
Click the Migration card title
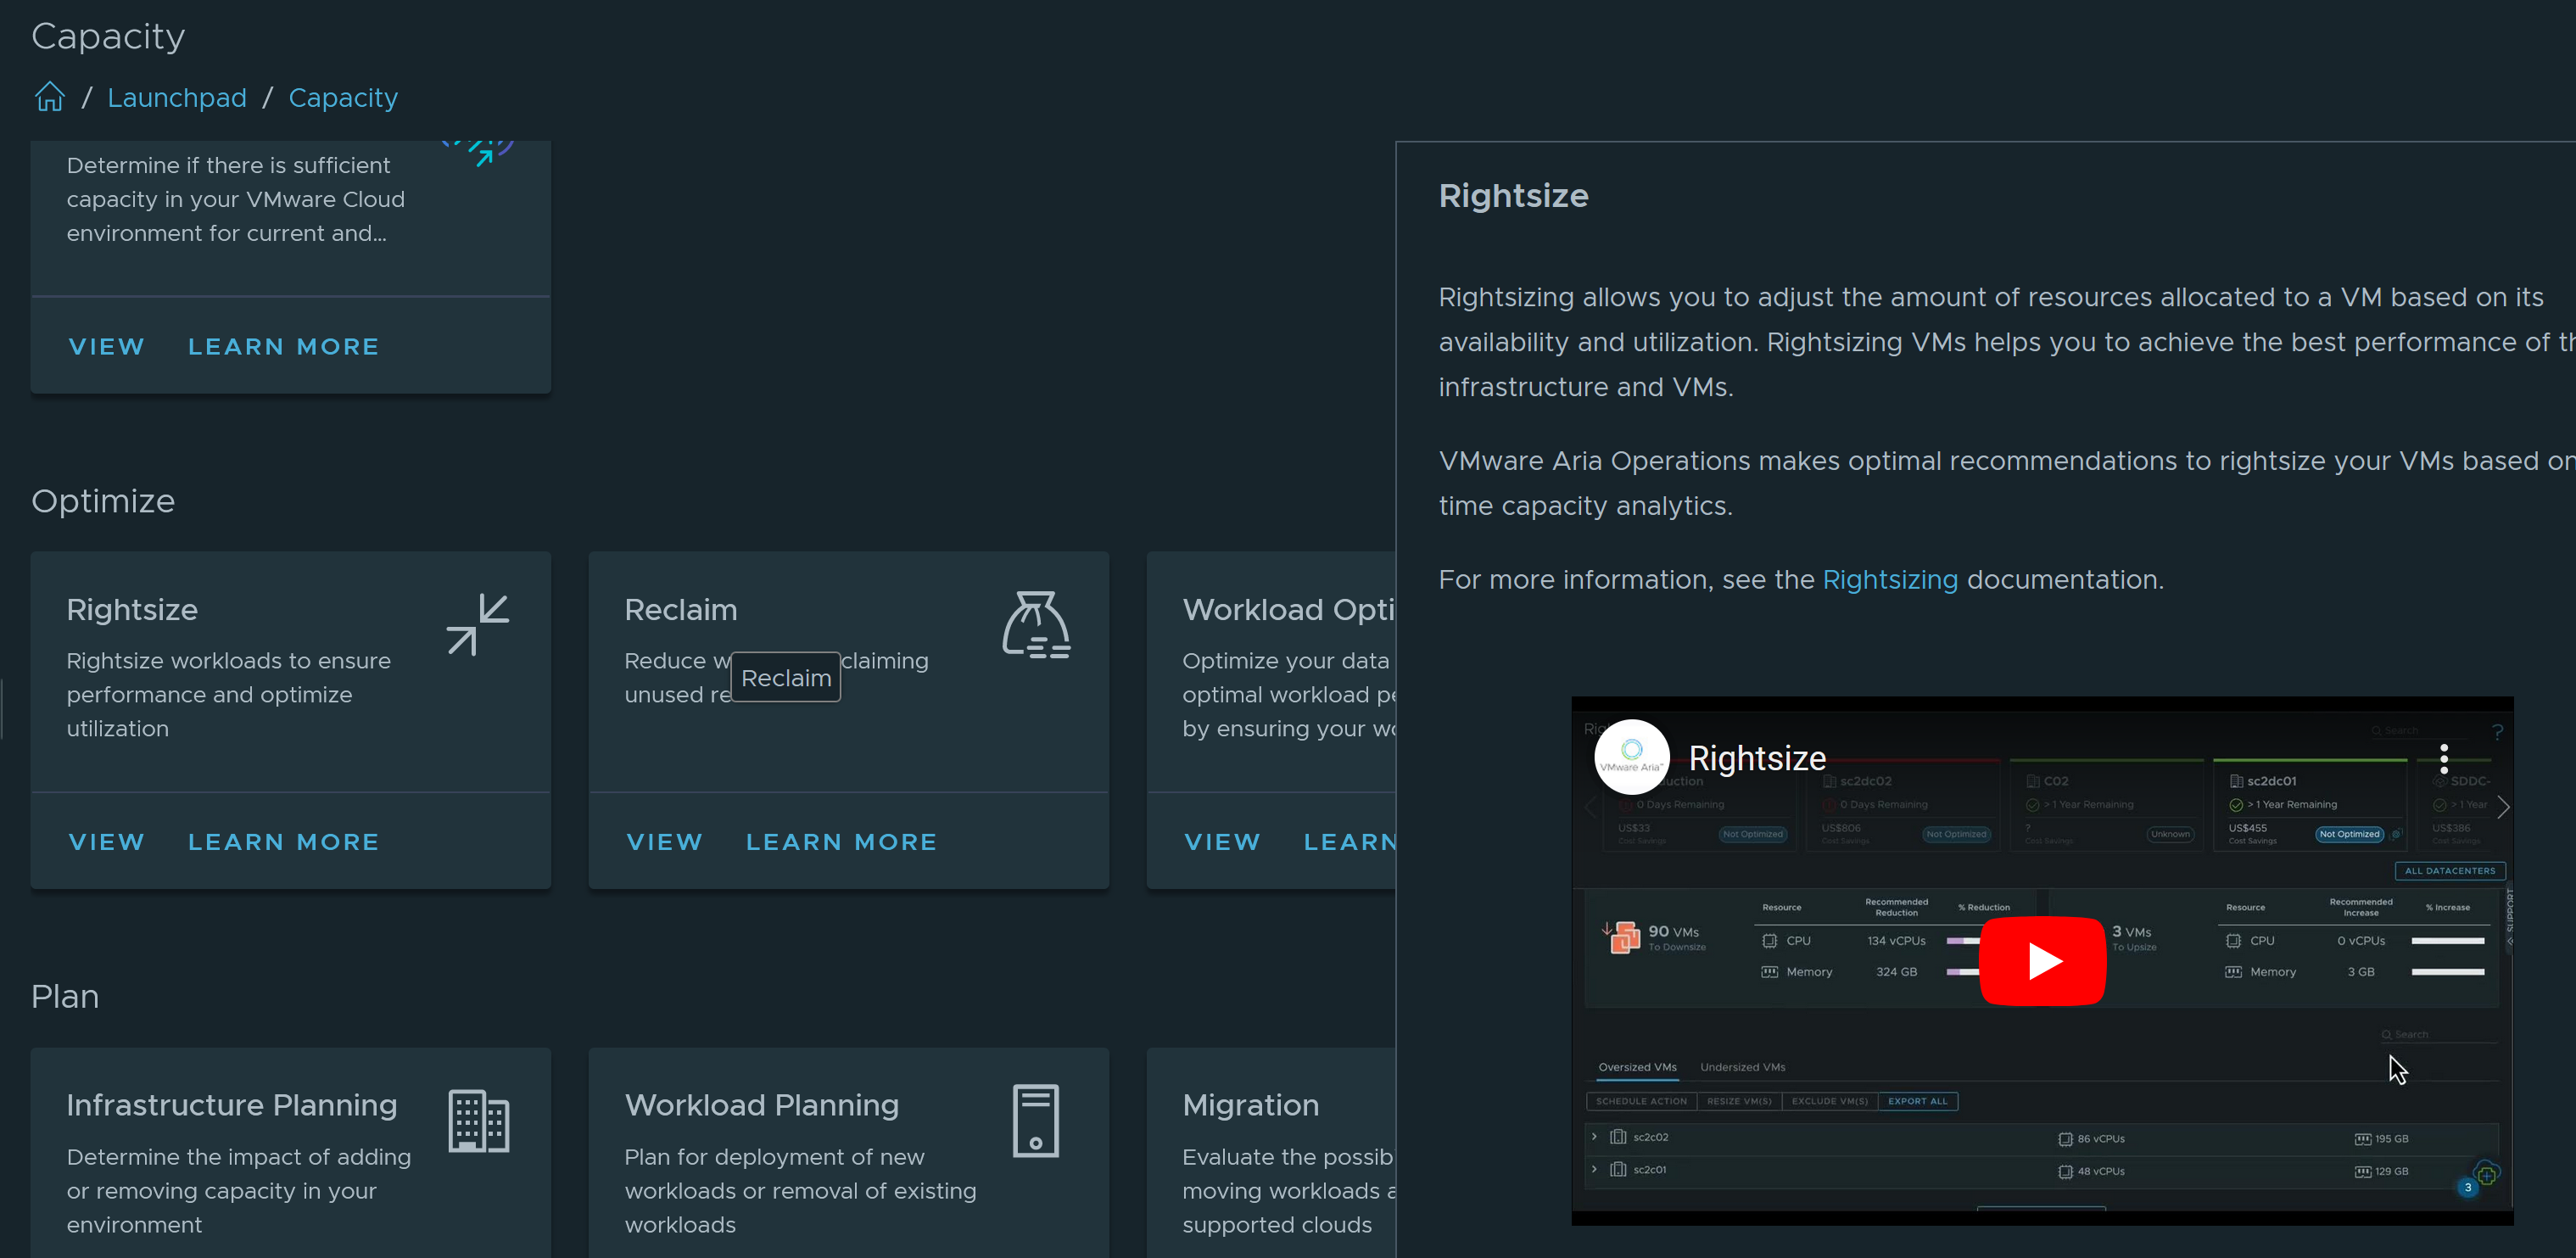[x=1250, y=1105]
